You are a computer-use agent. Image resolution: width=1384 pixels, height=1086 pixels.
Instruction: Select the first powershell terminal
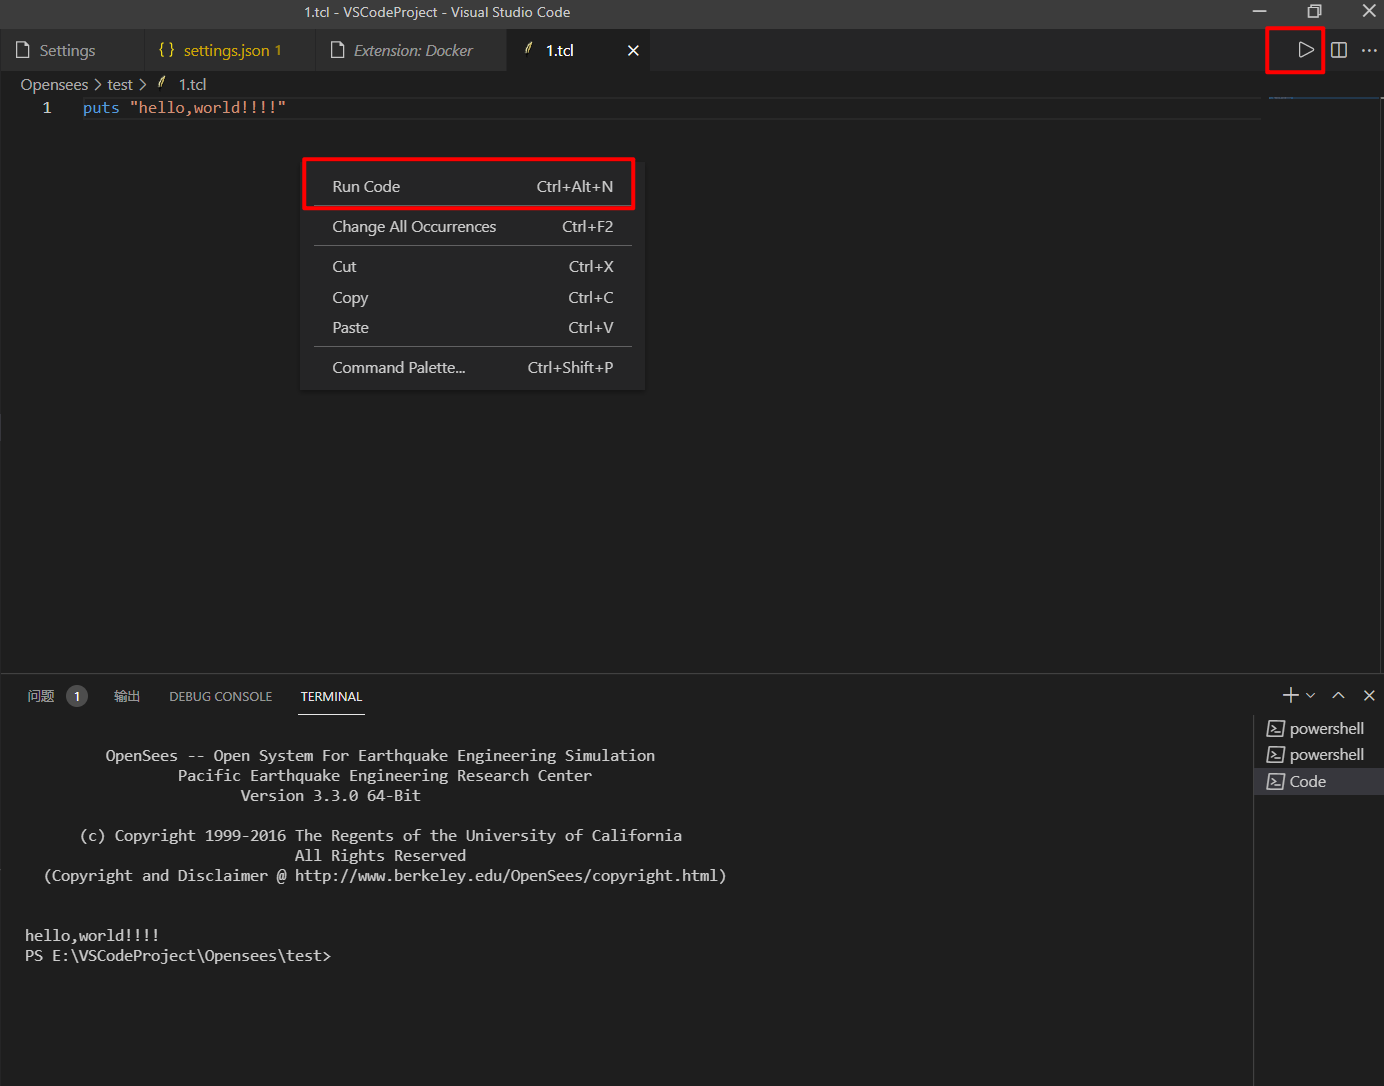(1318, 728)
